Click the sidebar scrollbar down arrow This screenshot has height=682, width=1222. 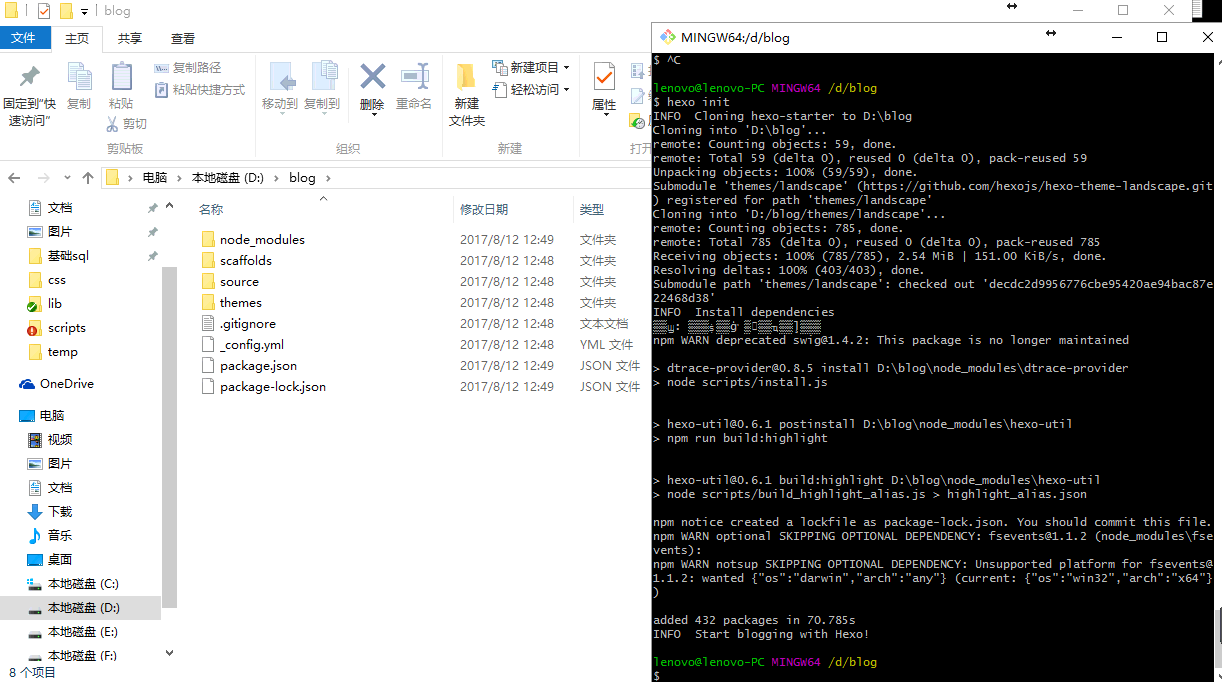coord(169,653)
